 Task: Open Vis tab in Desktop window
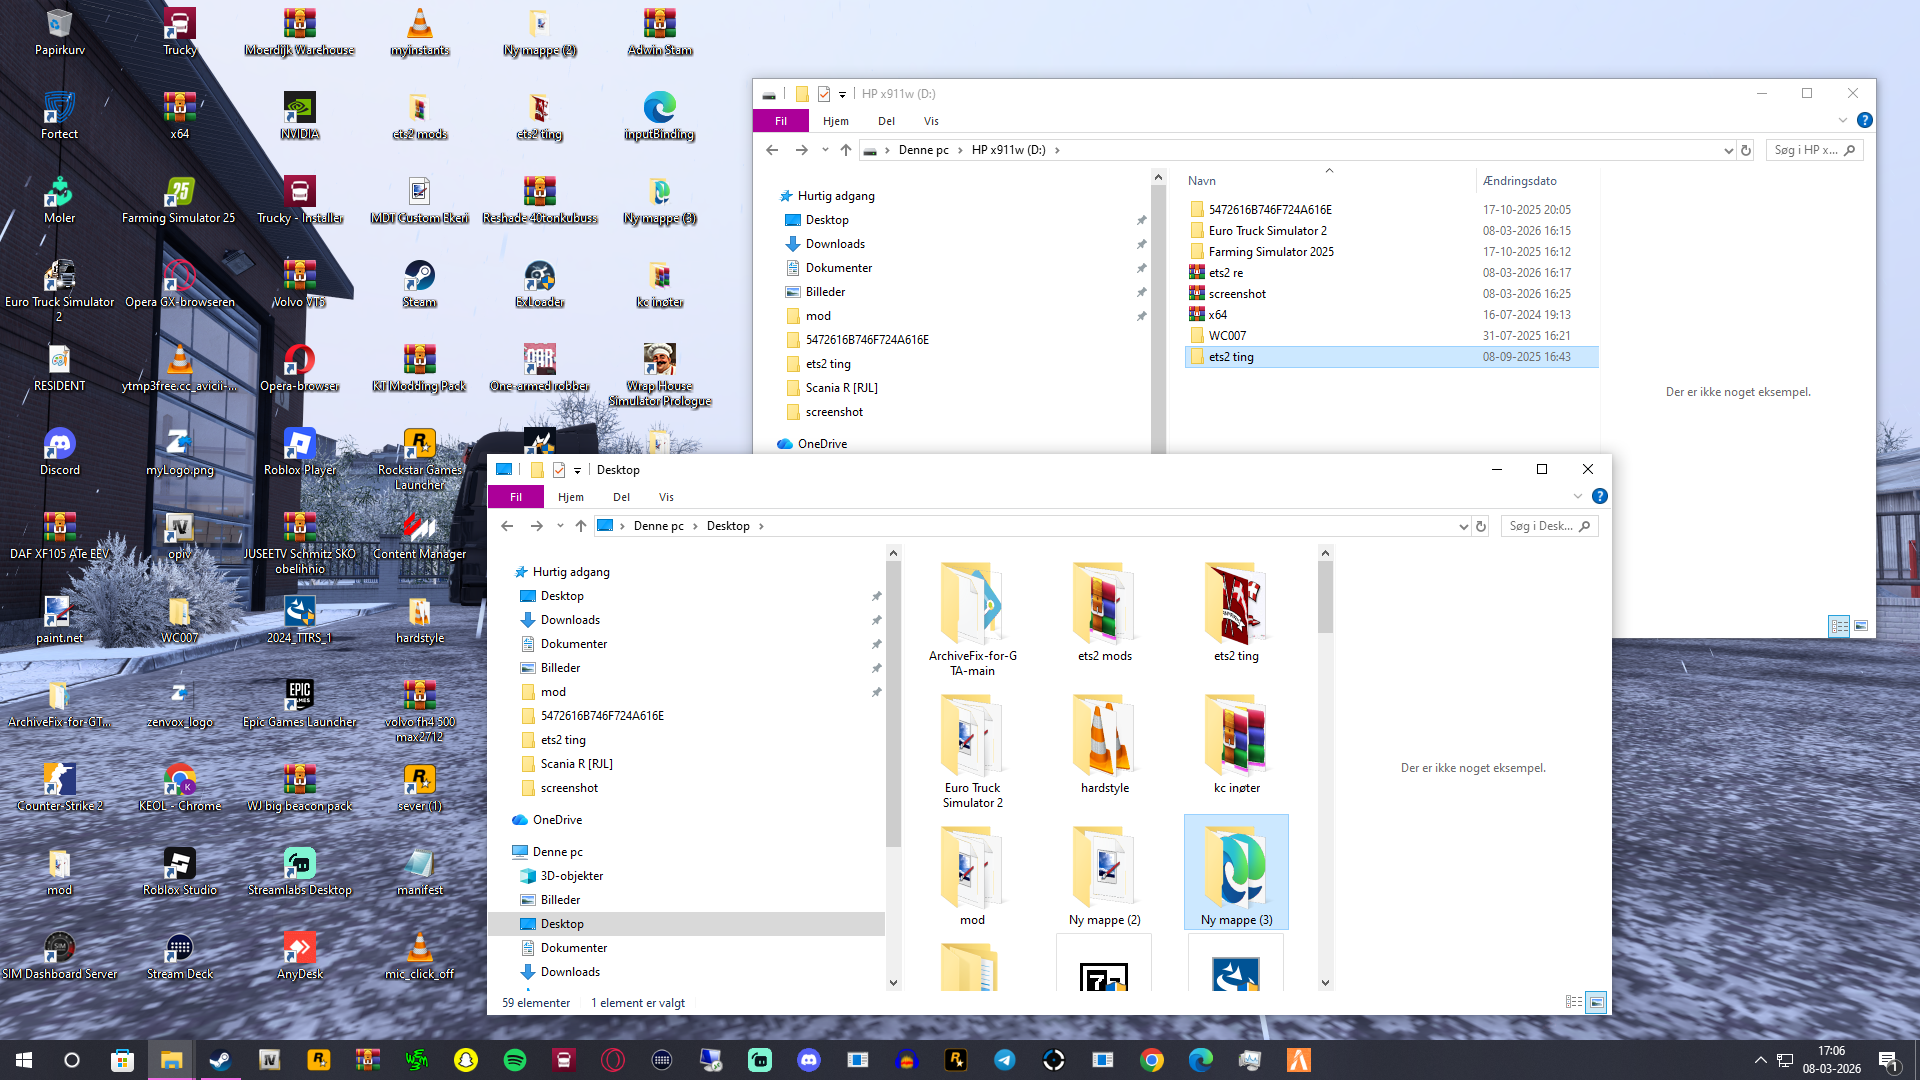coord(666,497)
